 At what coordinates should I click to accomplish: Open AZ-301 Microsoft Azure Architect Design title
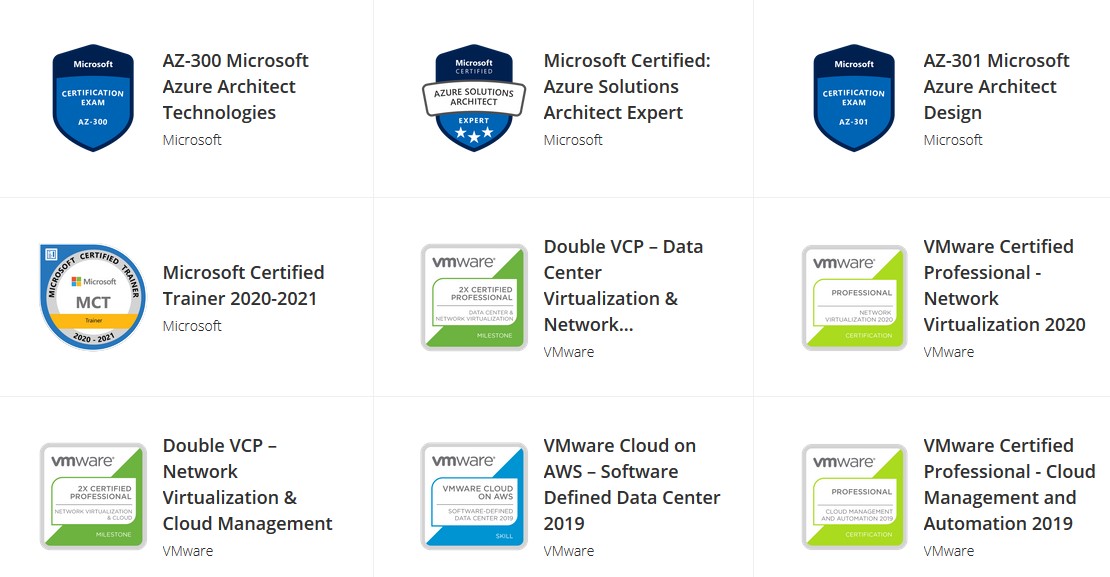[996, 86]
